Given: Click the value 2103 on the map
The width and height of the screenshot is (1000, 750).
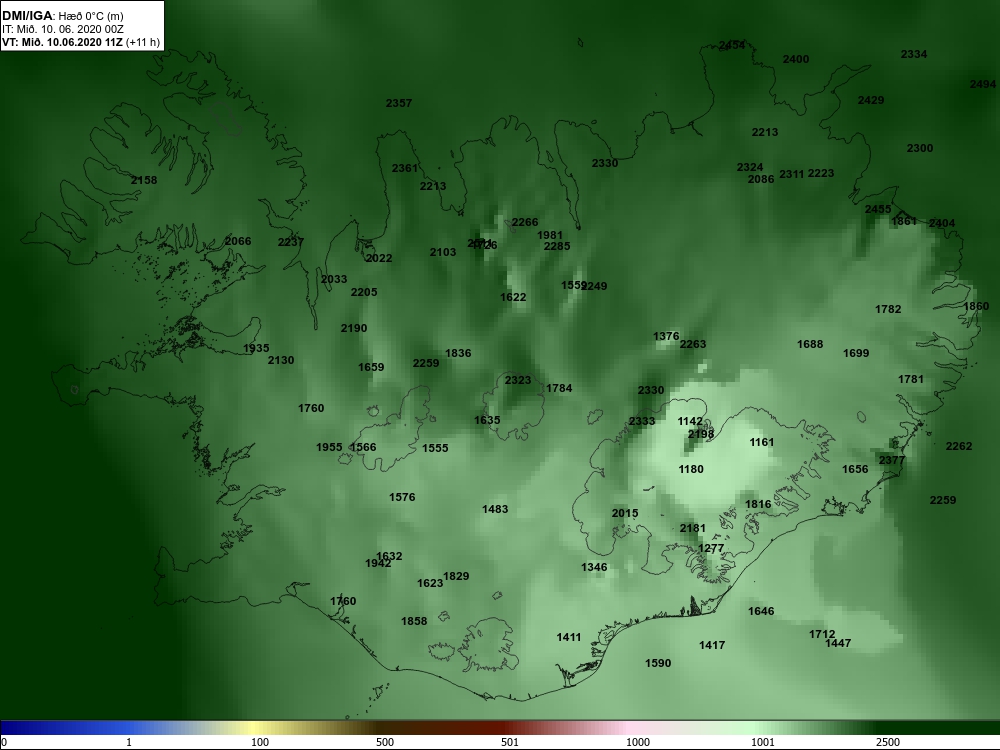Looking at the screenshot, I should (443, 252).
